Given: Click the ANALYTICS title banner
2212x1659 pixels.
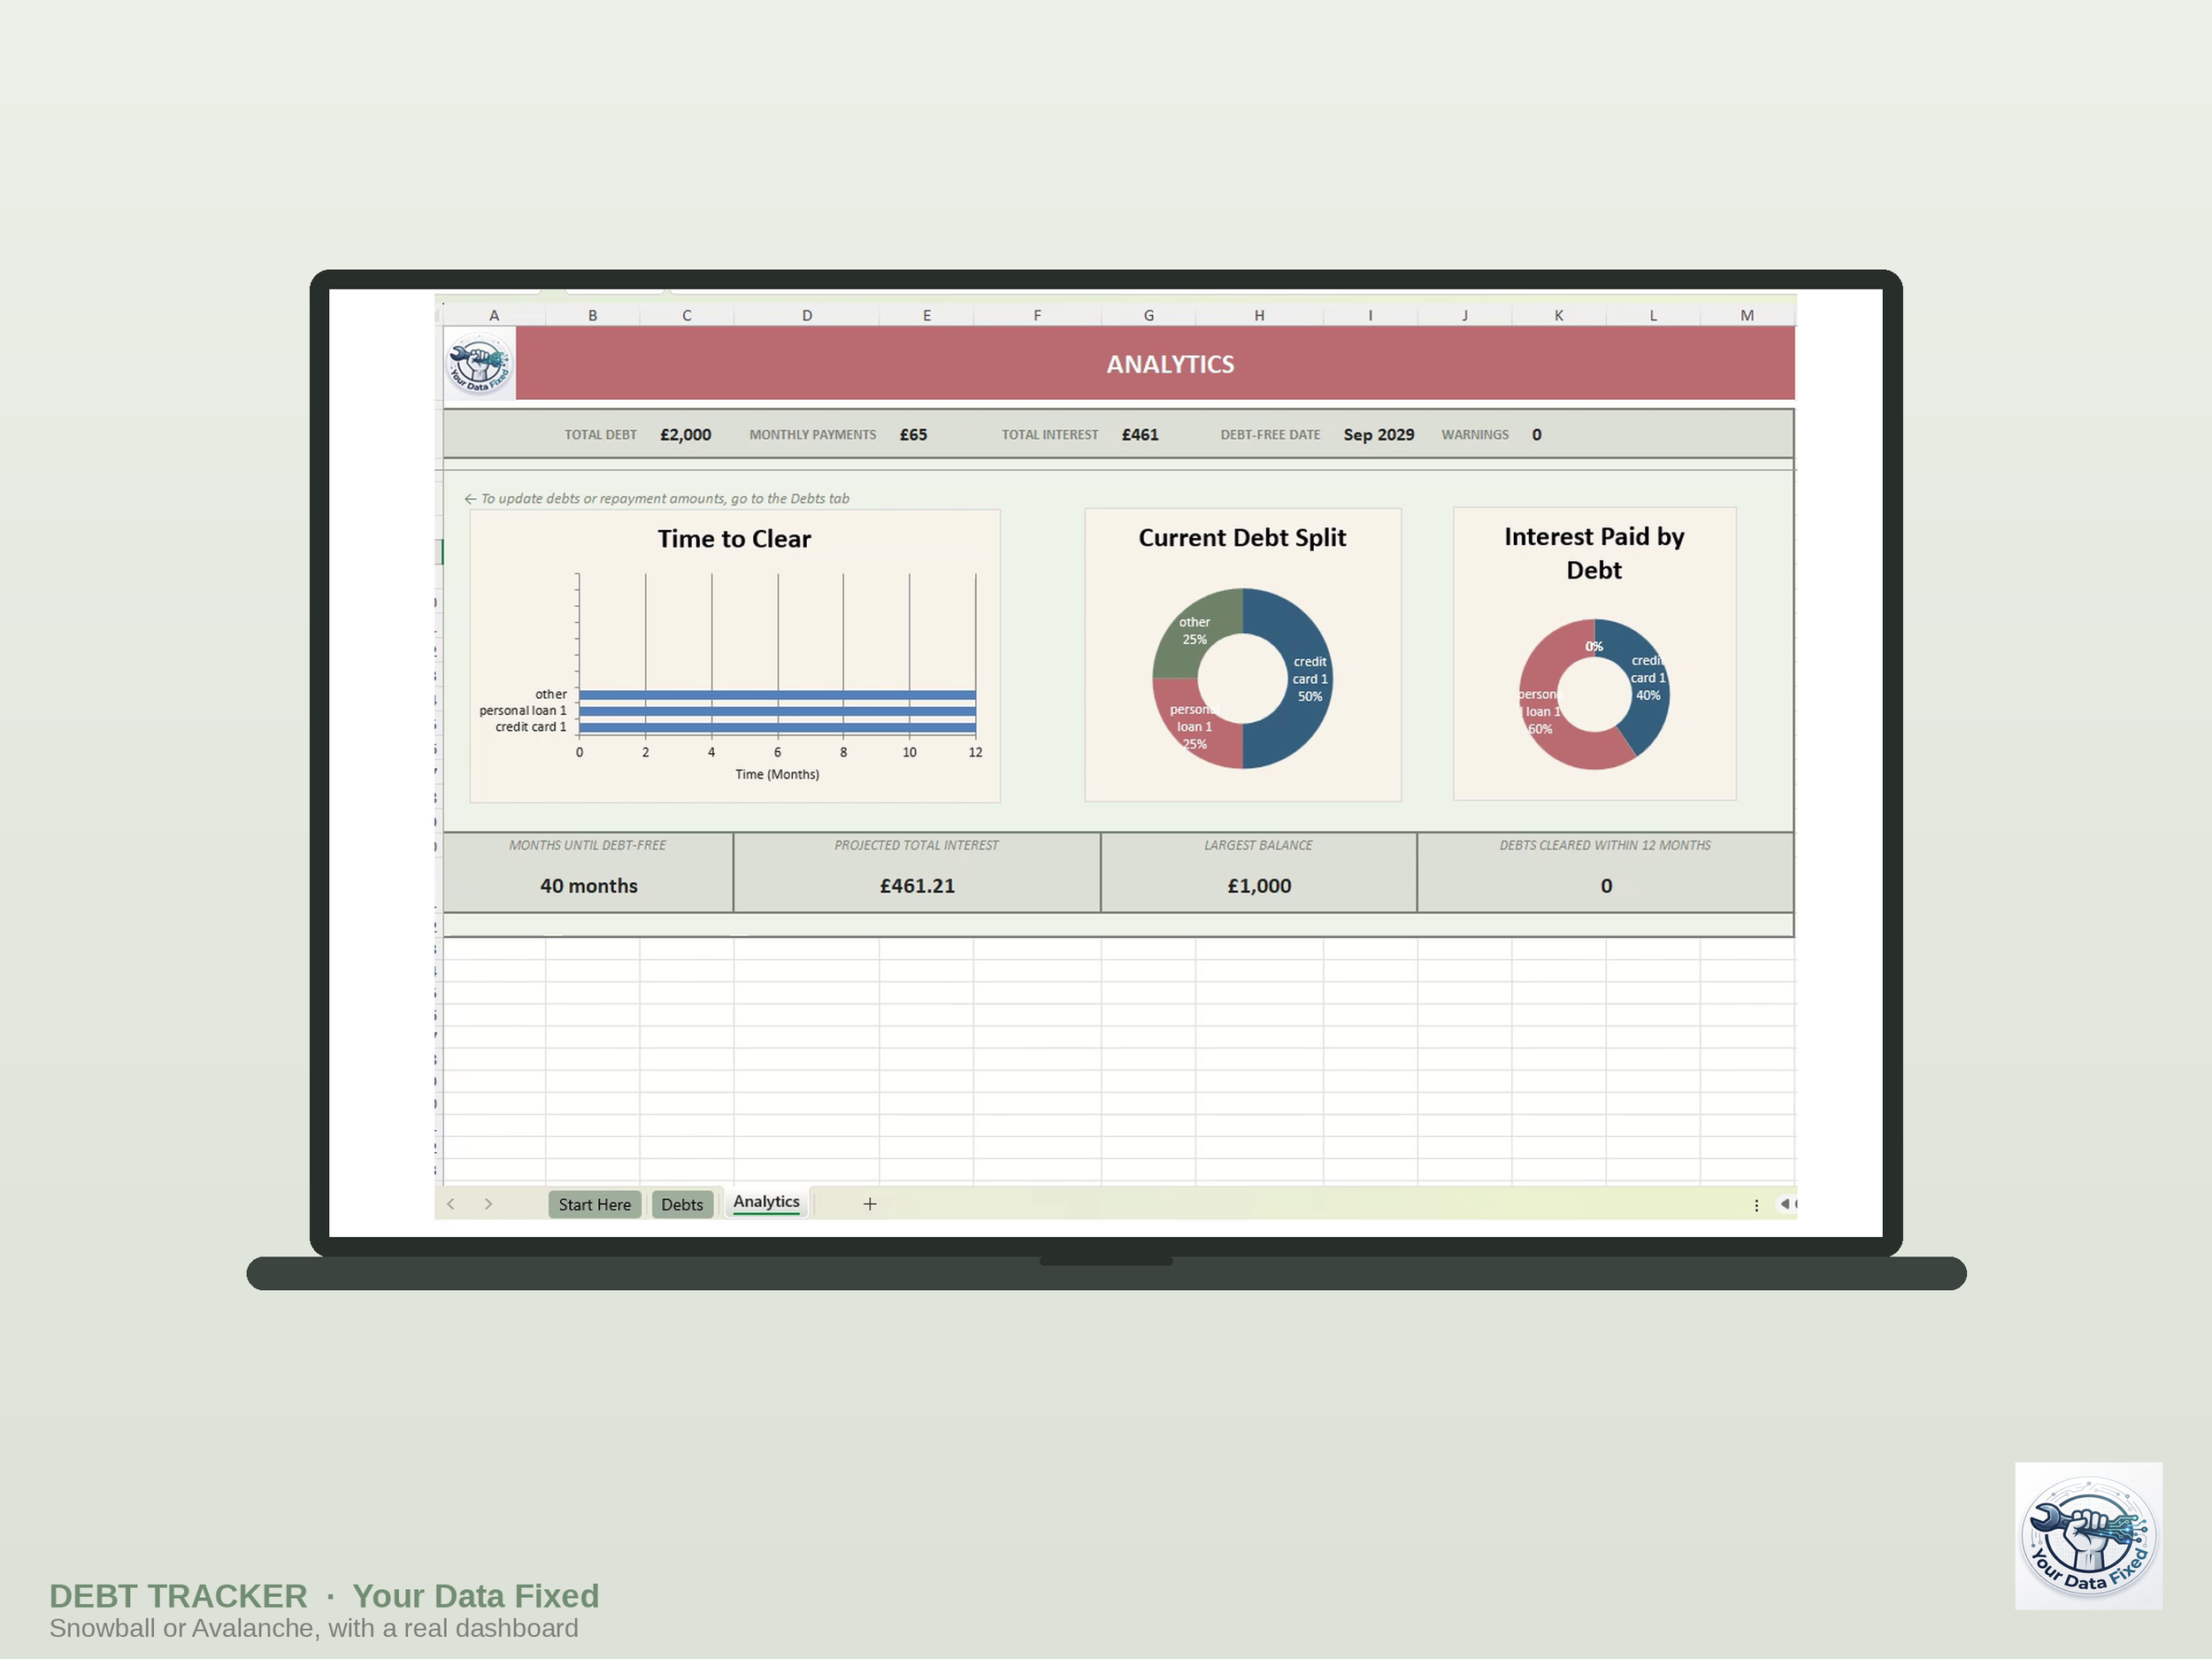Looking at the screenshot, I should [x=1155, y=364].
